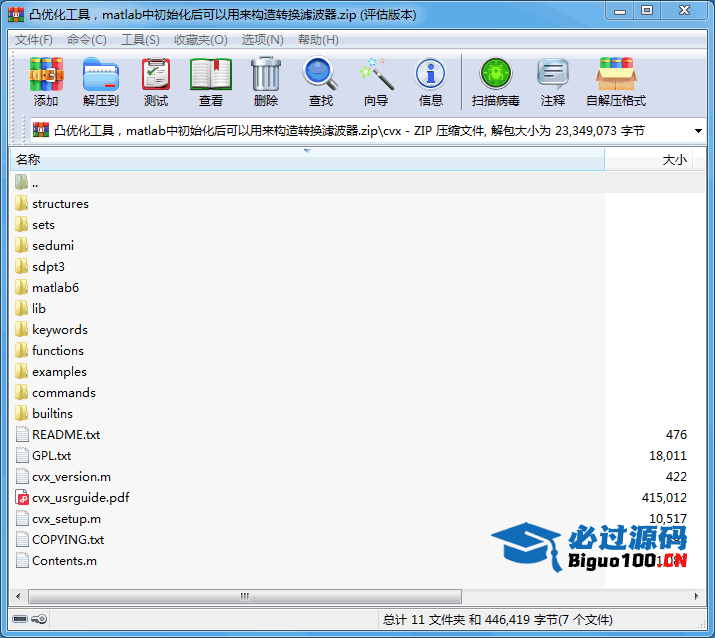Click the key icon in status bar
Screen dimensions: 715x638
click(x=39, y=619)
